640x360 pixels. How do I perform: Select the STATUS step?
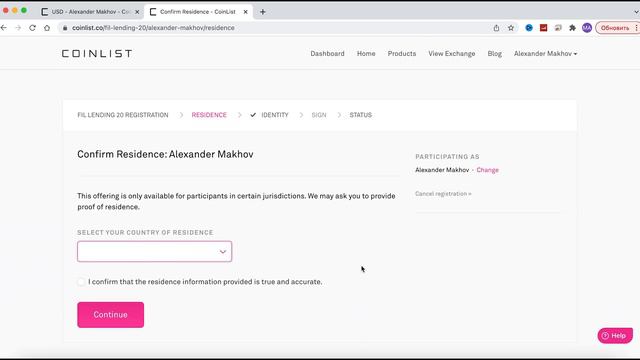(360, 115)
